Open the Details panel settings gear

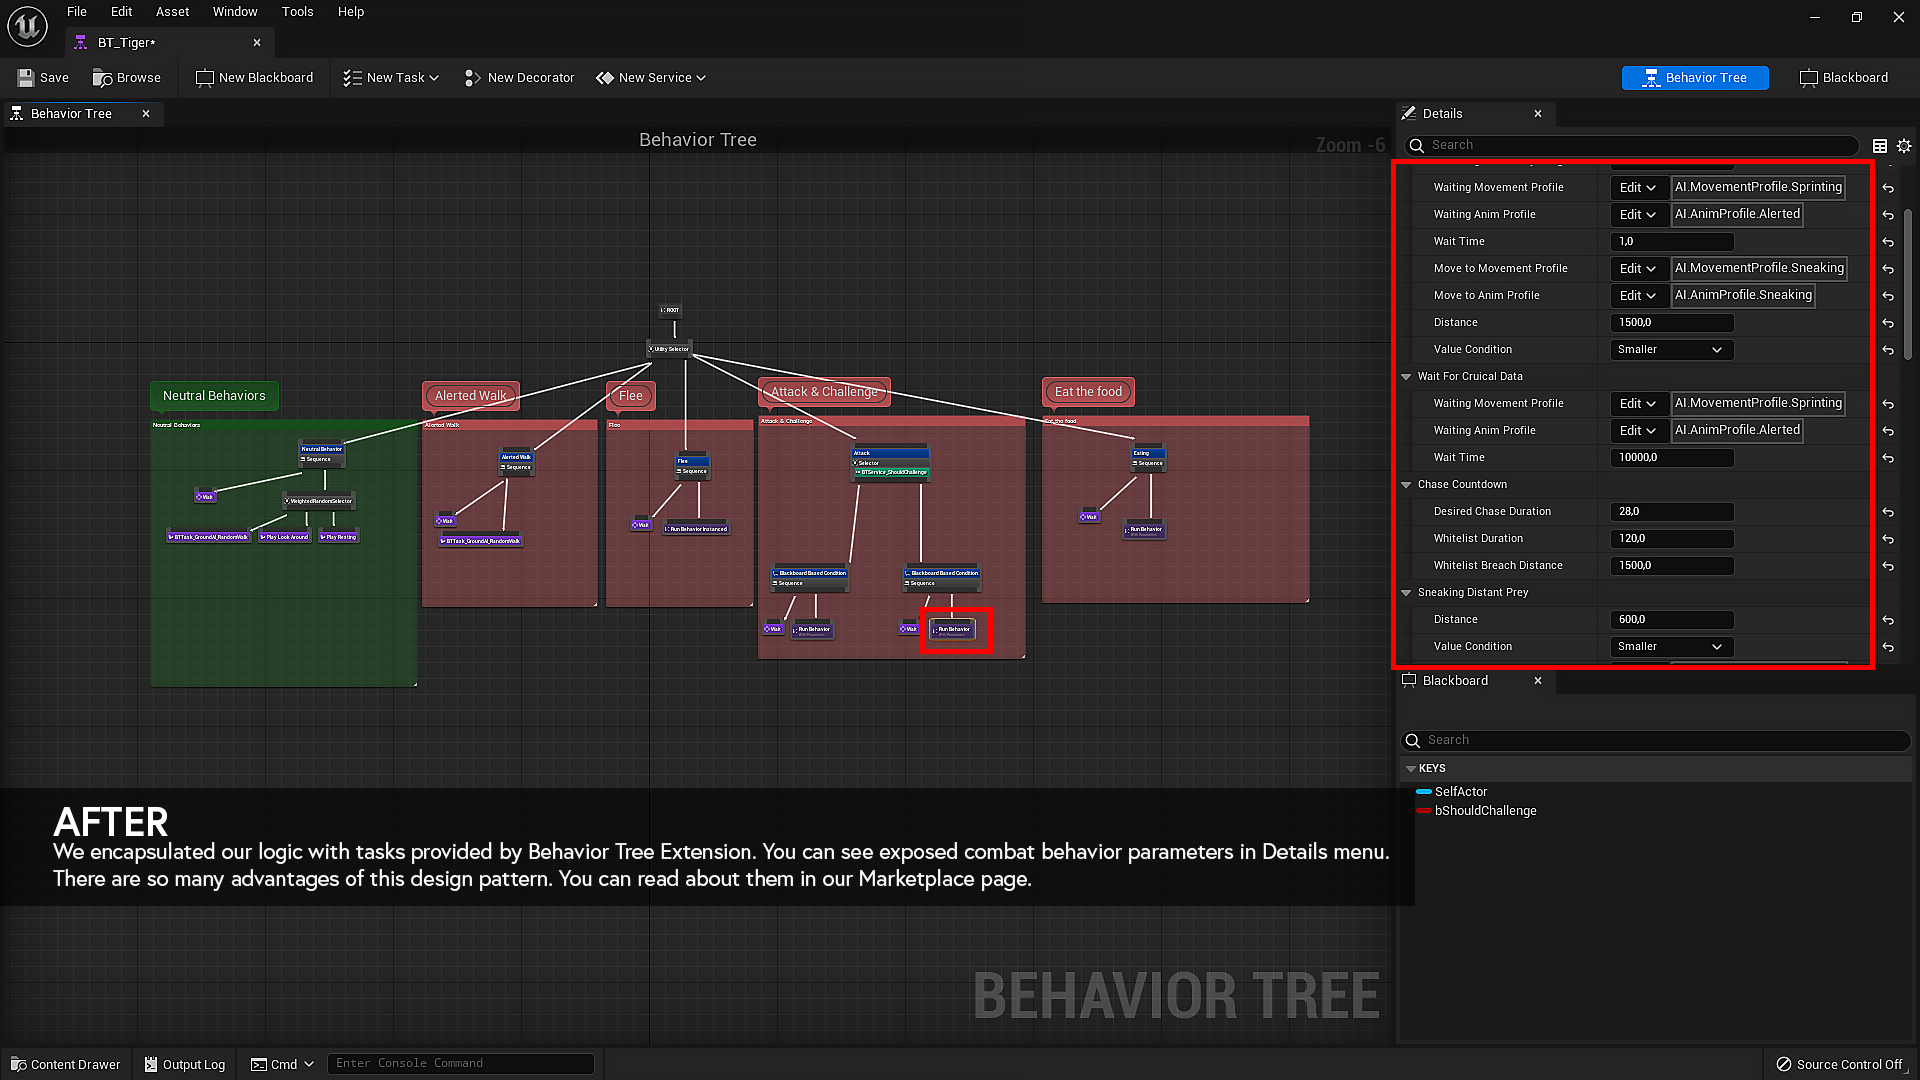click(1904, 146)
